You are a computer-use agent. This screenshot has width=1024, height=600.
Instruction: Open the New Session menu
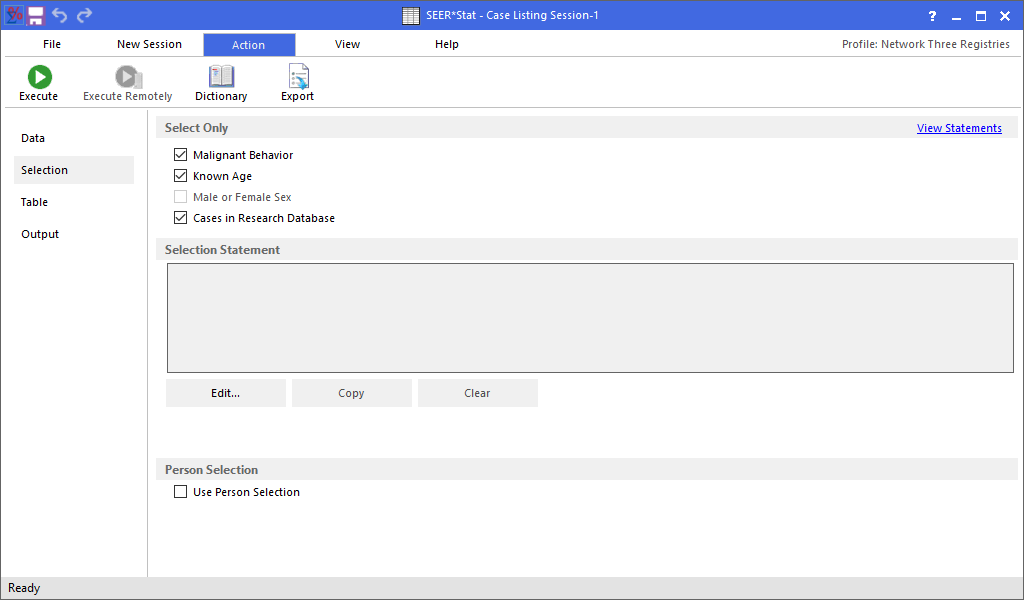coord(149,44)
